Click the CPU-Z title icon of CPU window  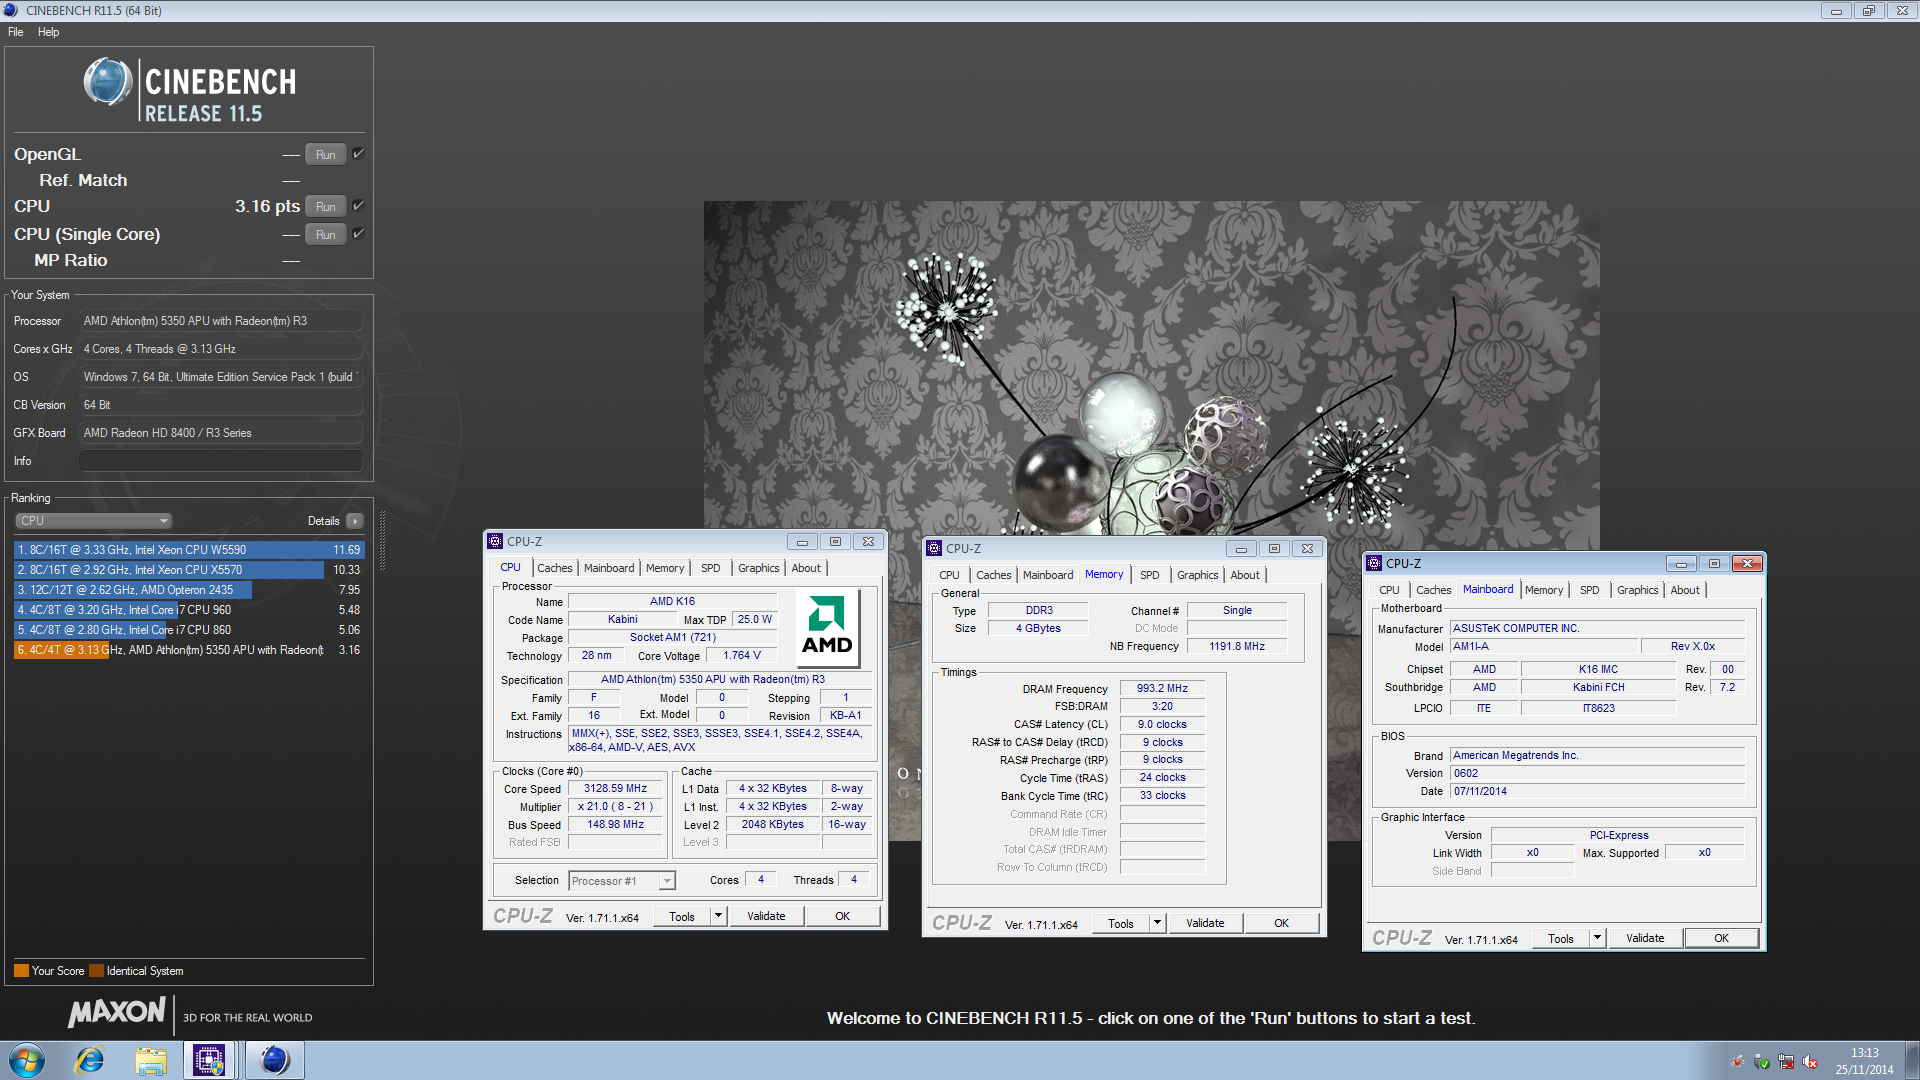coord(495,542)
